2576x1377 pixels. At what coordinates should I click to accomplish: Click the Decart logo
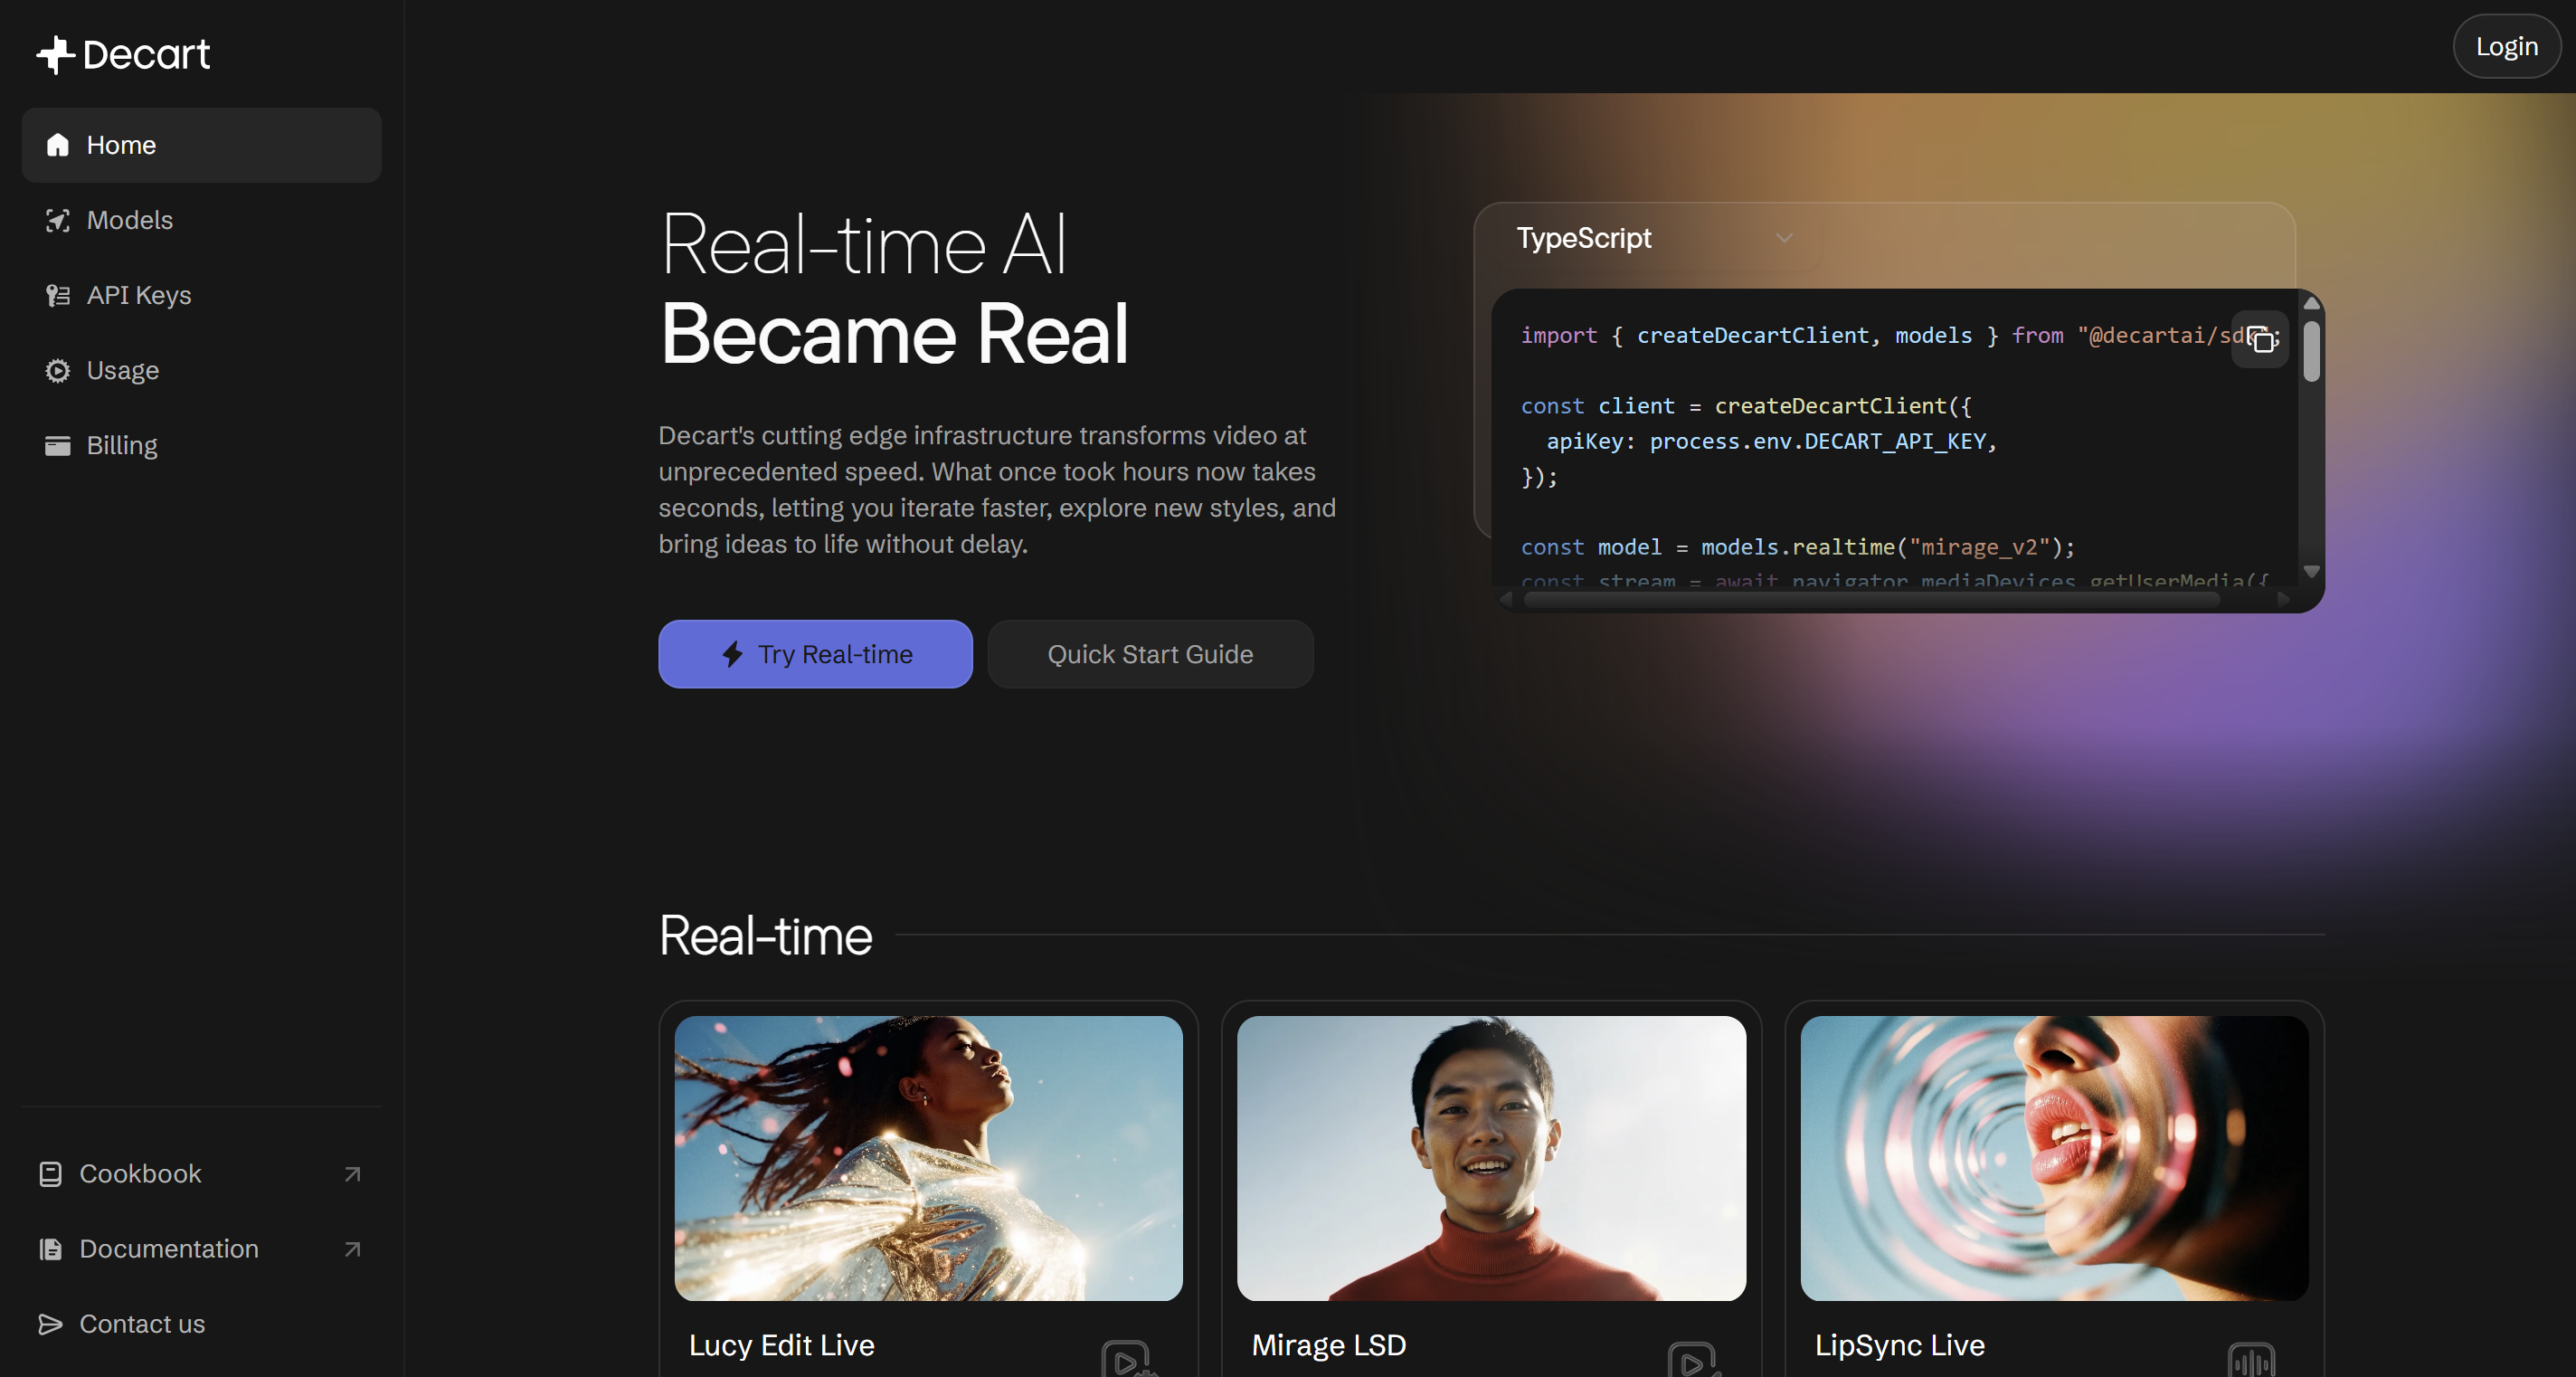click(x=123, y=54)
